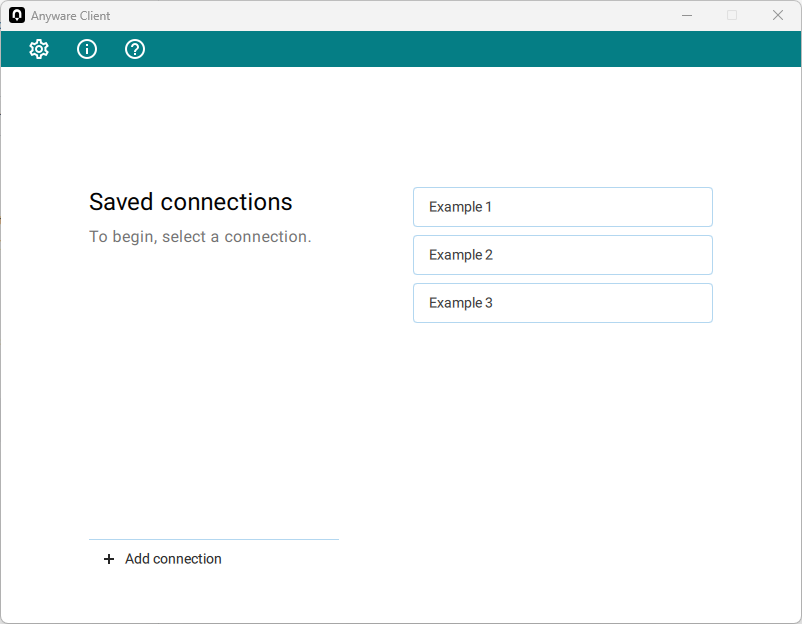
Task: Choose the Example 3 connection
Action: click(563, 303)
